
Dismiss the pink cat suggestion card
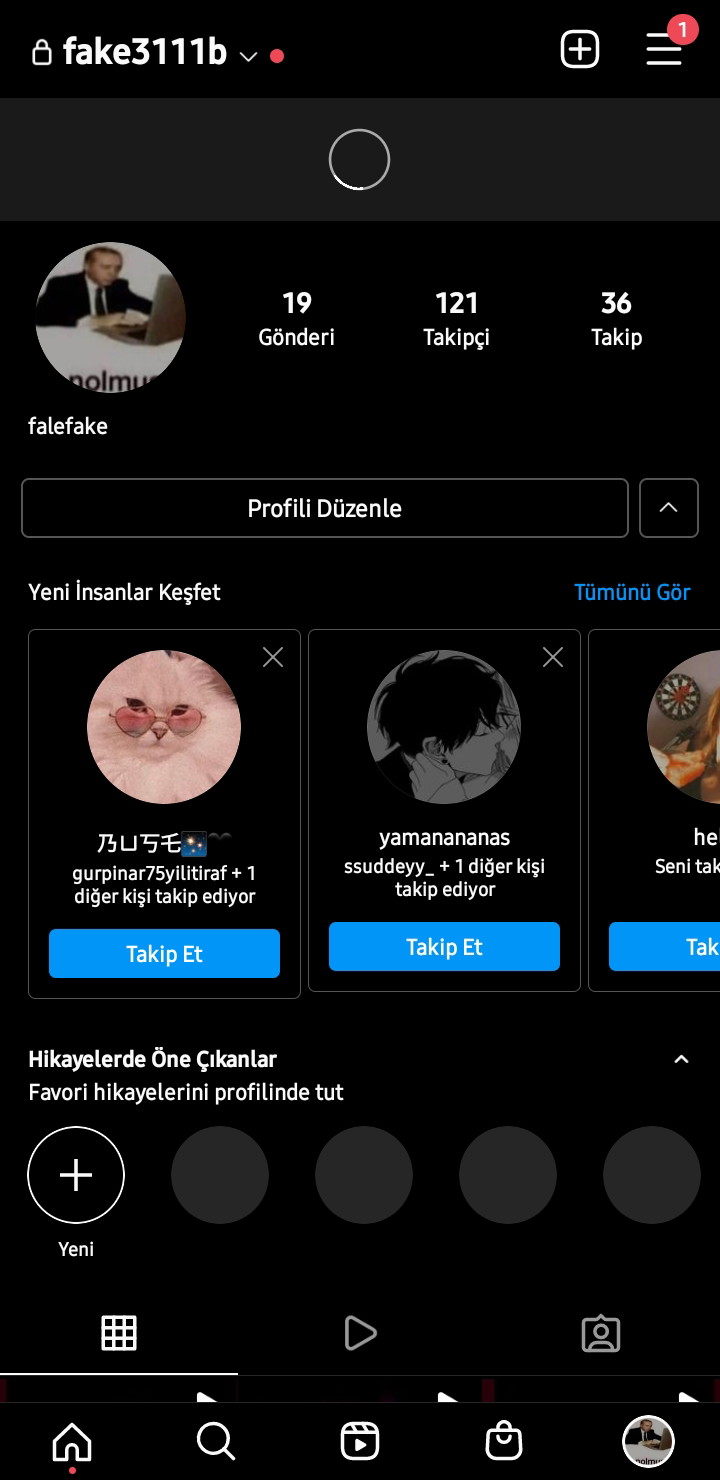tap(273, 657)
